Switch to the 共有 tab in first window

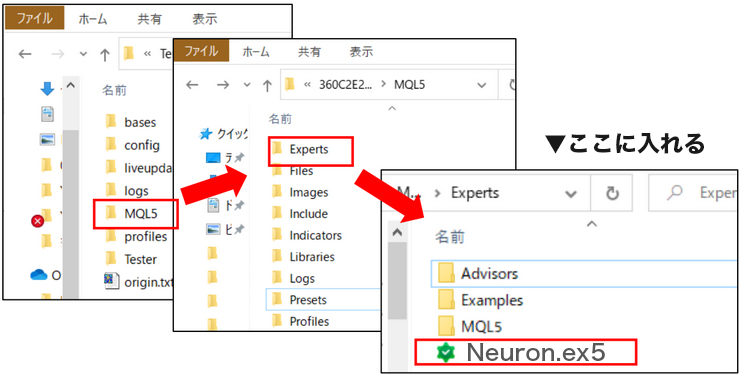(150, 19)
